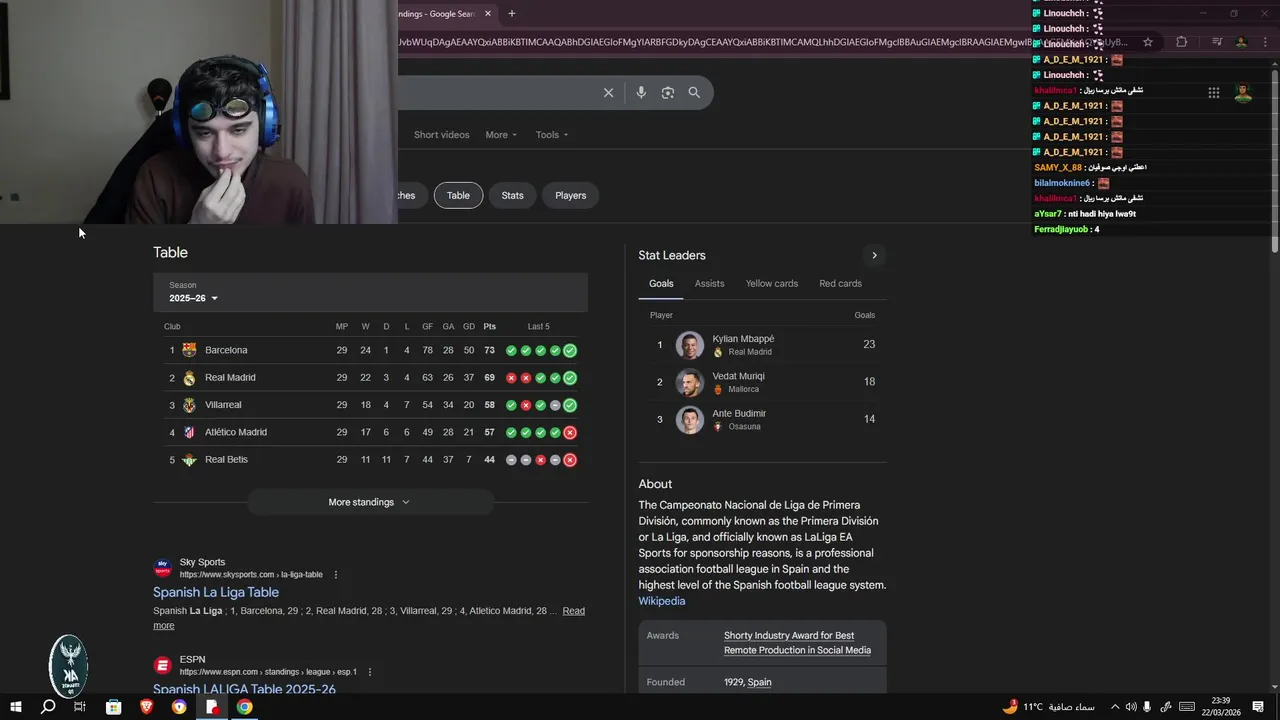This screenshot has height=720, width=1280.
Task: Open Google account avatar menu
Action: (x=1243, y=93)
